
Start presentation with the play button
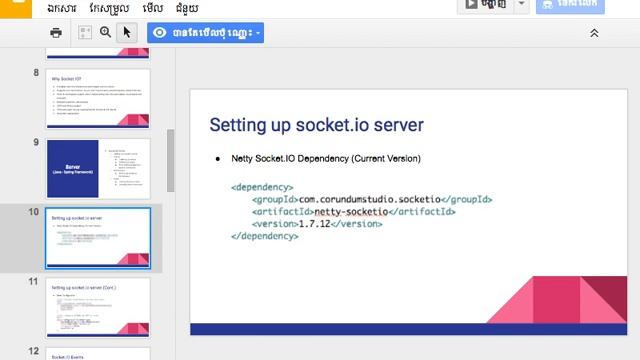(x=485, y=5)
